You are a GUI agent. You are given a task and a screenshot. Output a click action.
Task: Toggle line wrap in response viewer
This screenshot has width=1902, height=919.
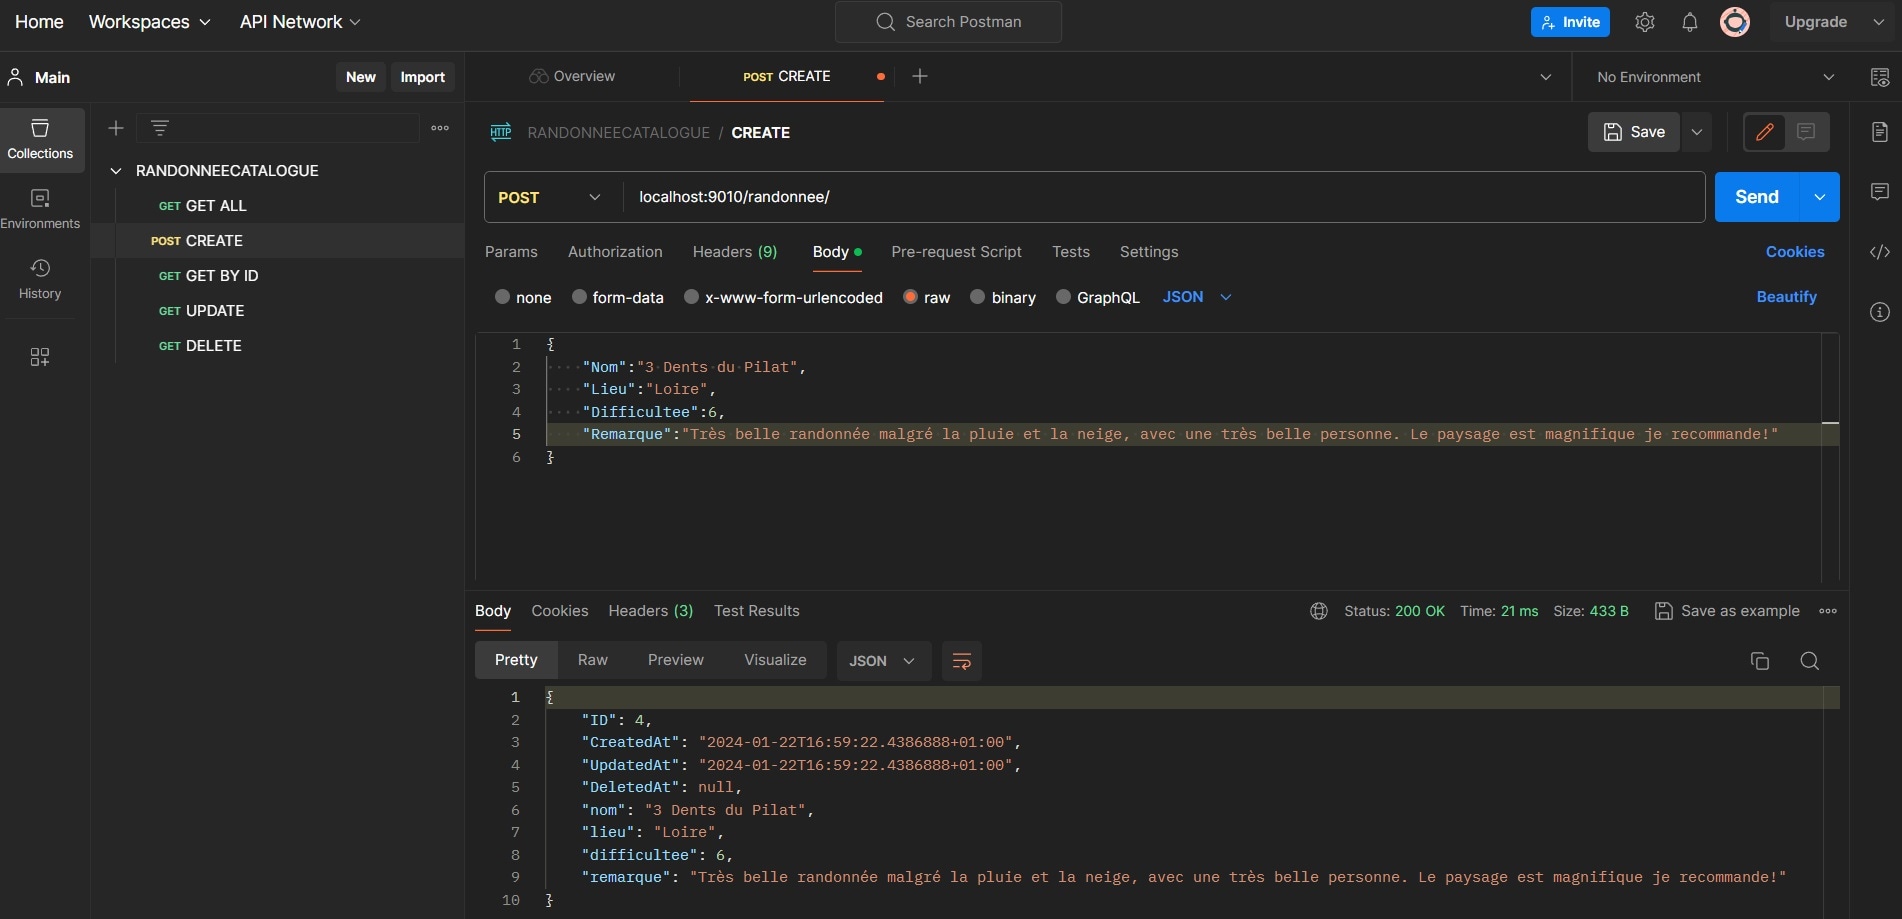961,661
